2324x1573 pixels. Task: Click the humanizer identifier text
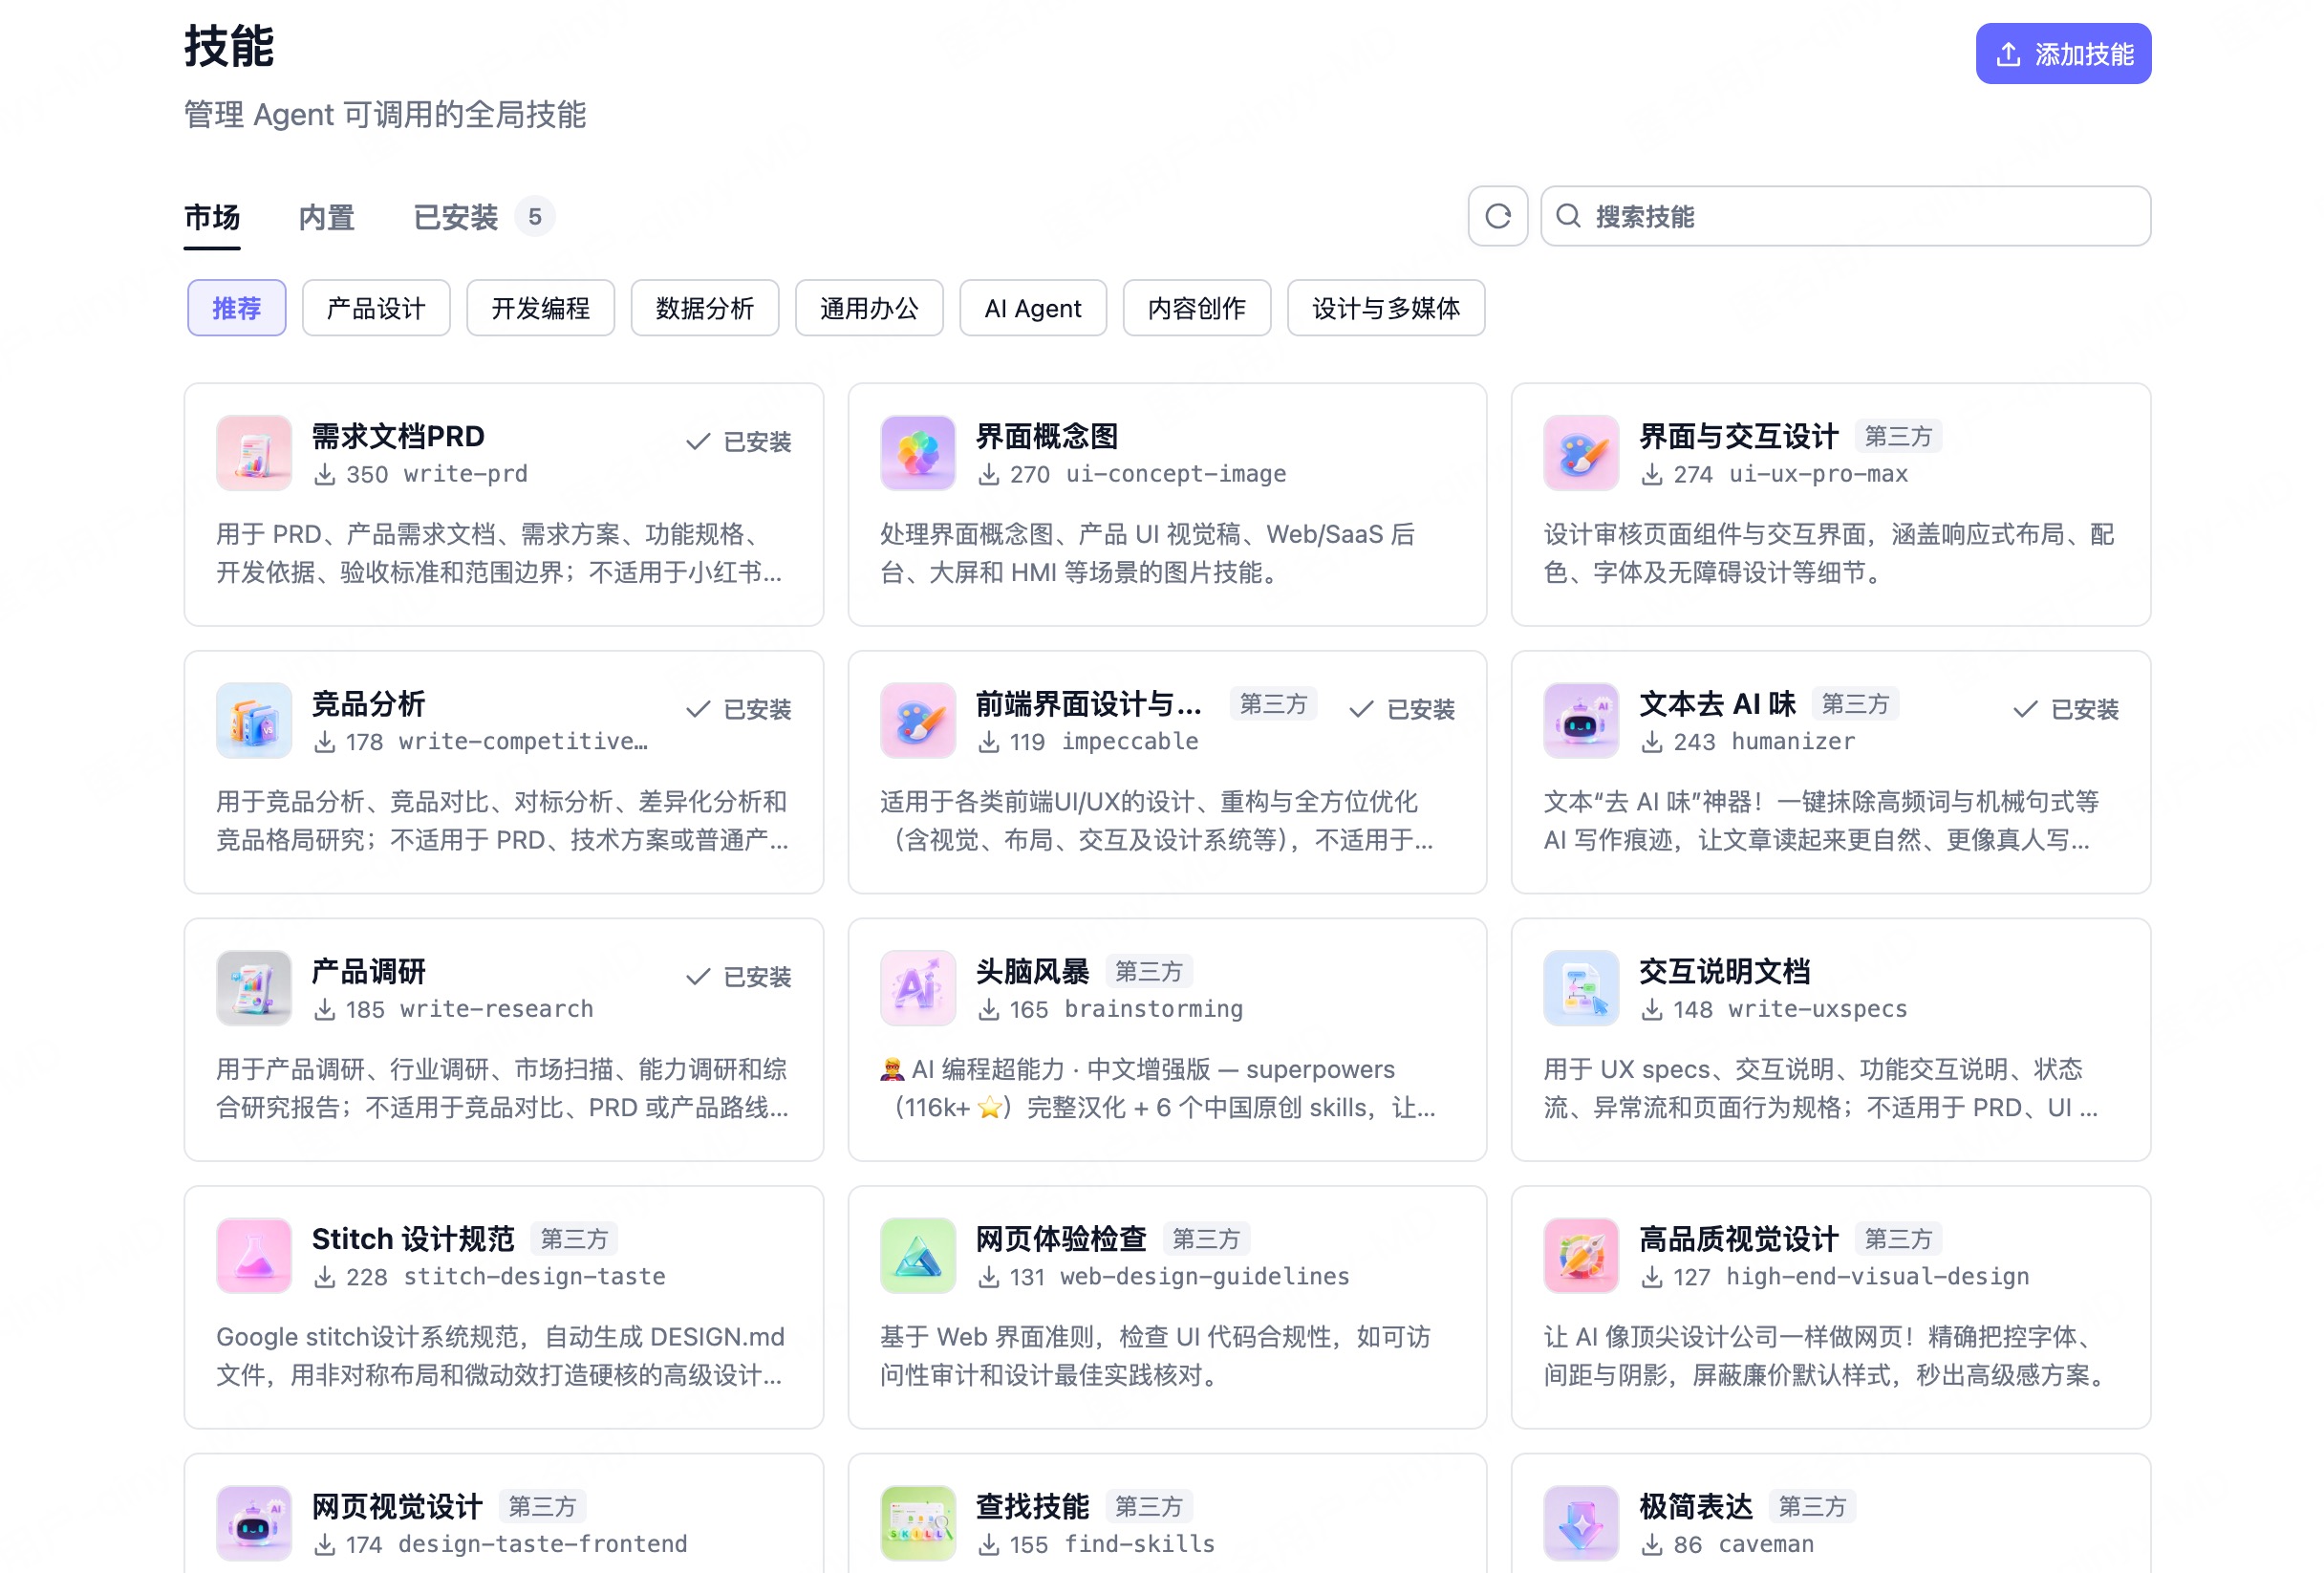point(1792,742)
